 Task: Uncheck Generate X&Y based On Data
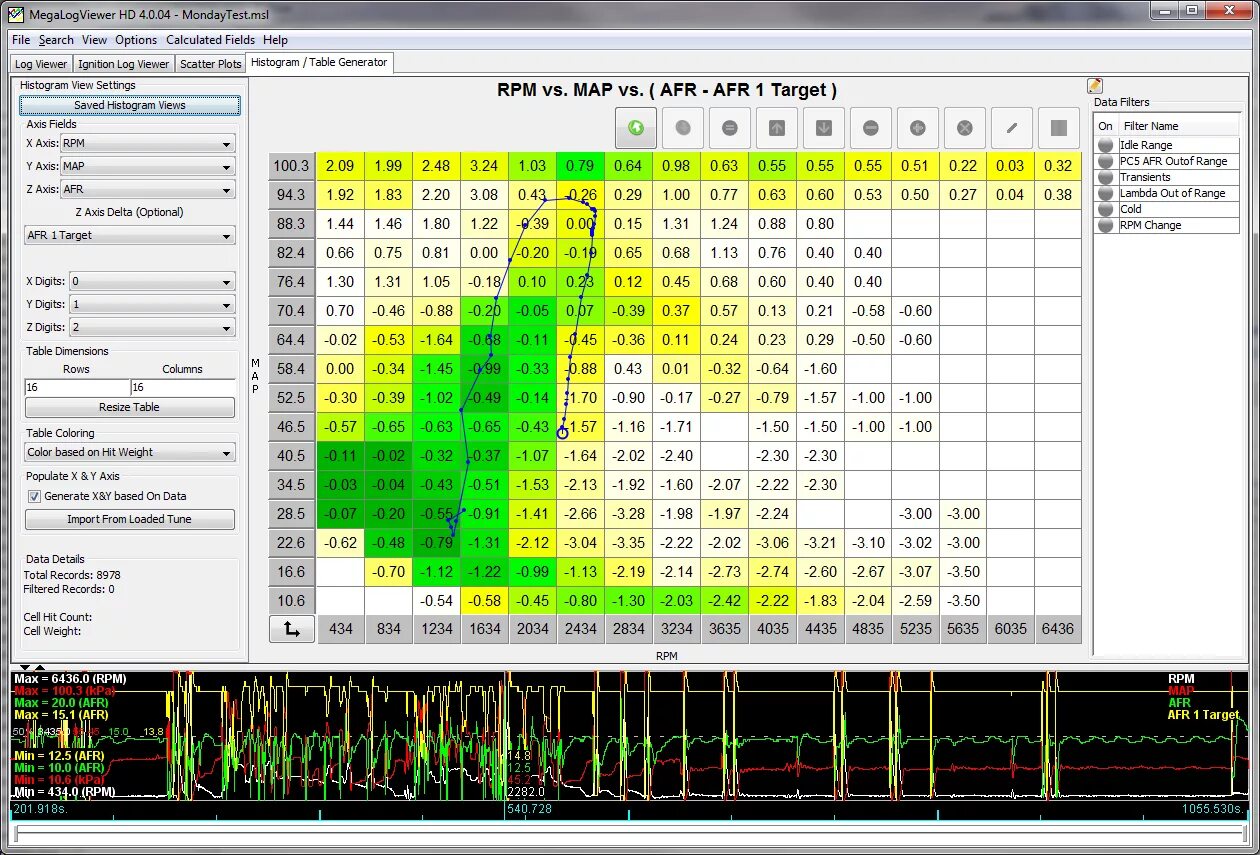(34, 496)
